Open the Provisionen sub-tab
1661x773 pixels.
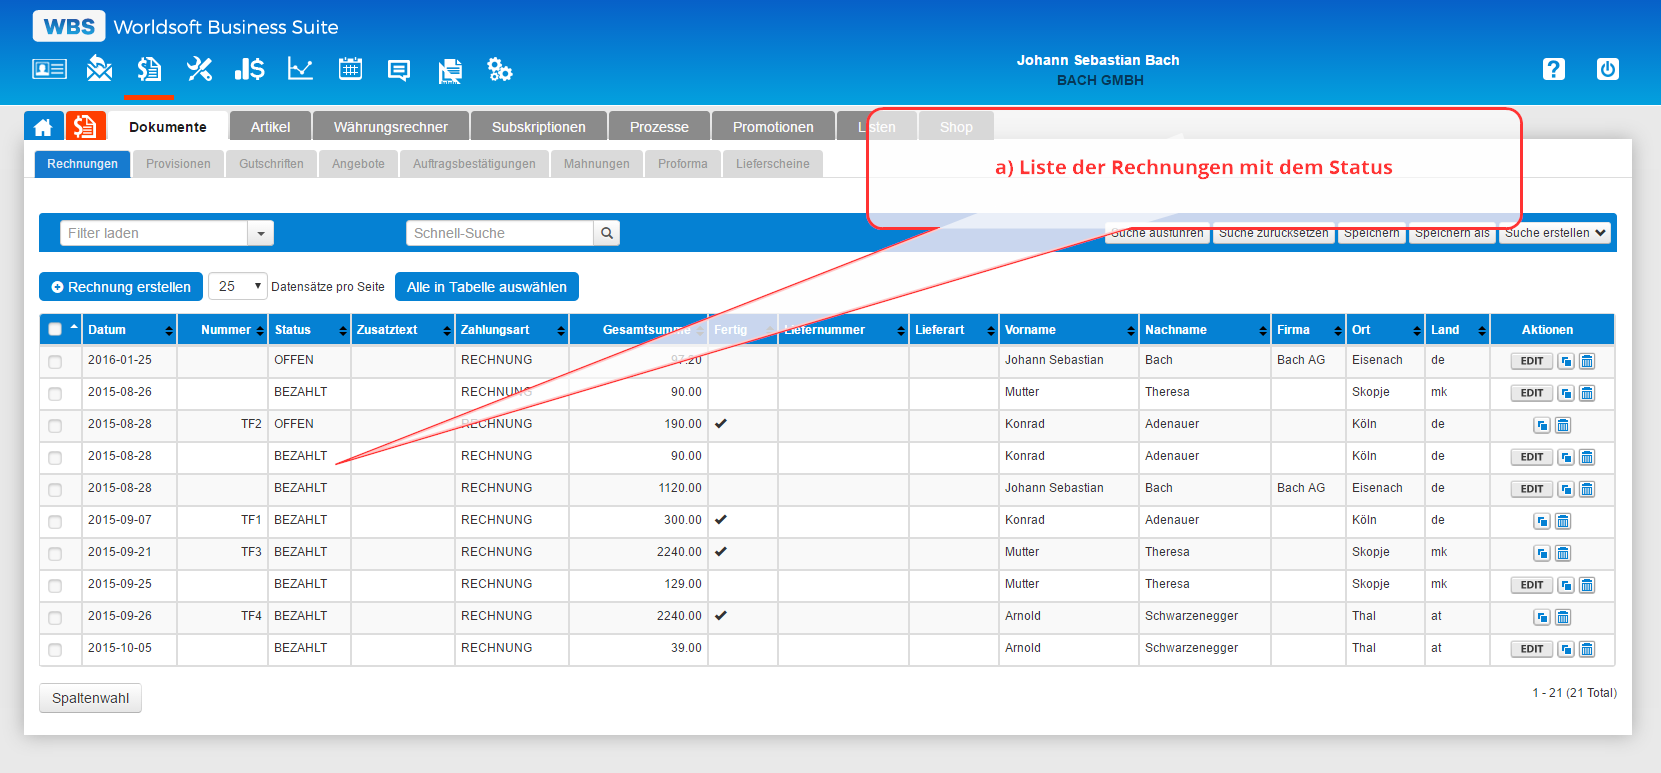point(178,164)
